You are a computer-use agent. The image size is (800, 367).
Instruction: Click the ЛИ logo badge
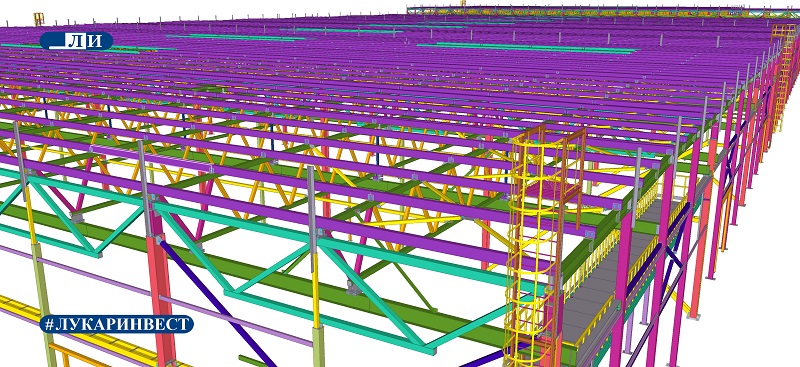click(76, 41)
